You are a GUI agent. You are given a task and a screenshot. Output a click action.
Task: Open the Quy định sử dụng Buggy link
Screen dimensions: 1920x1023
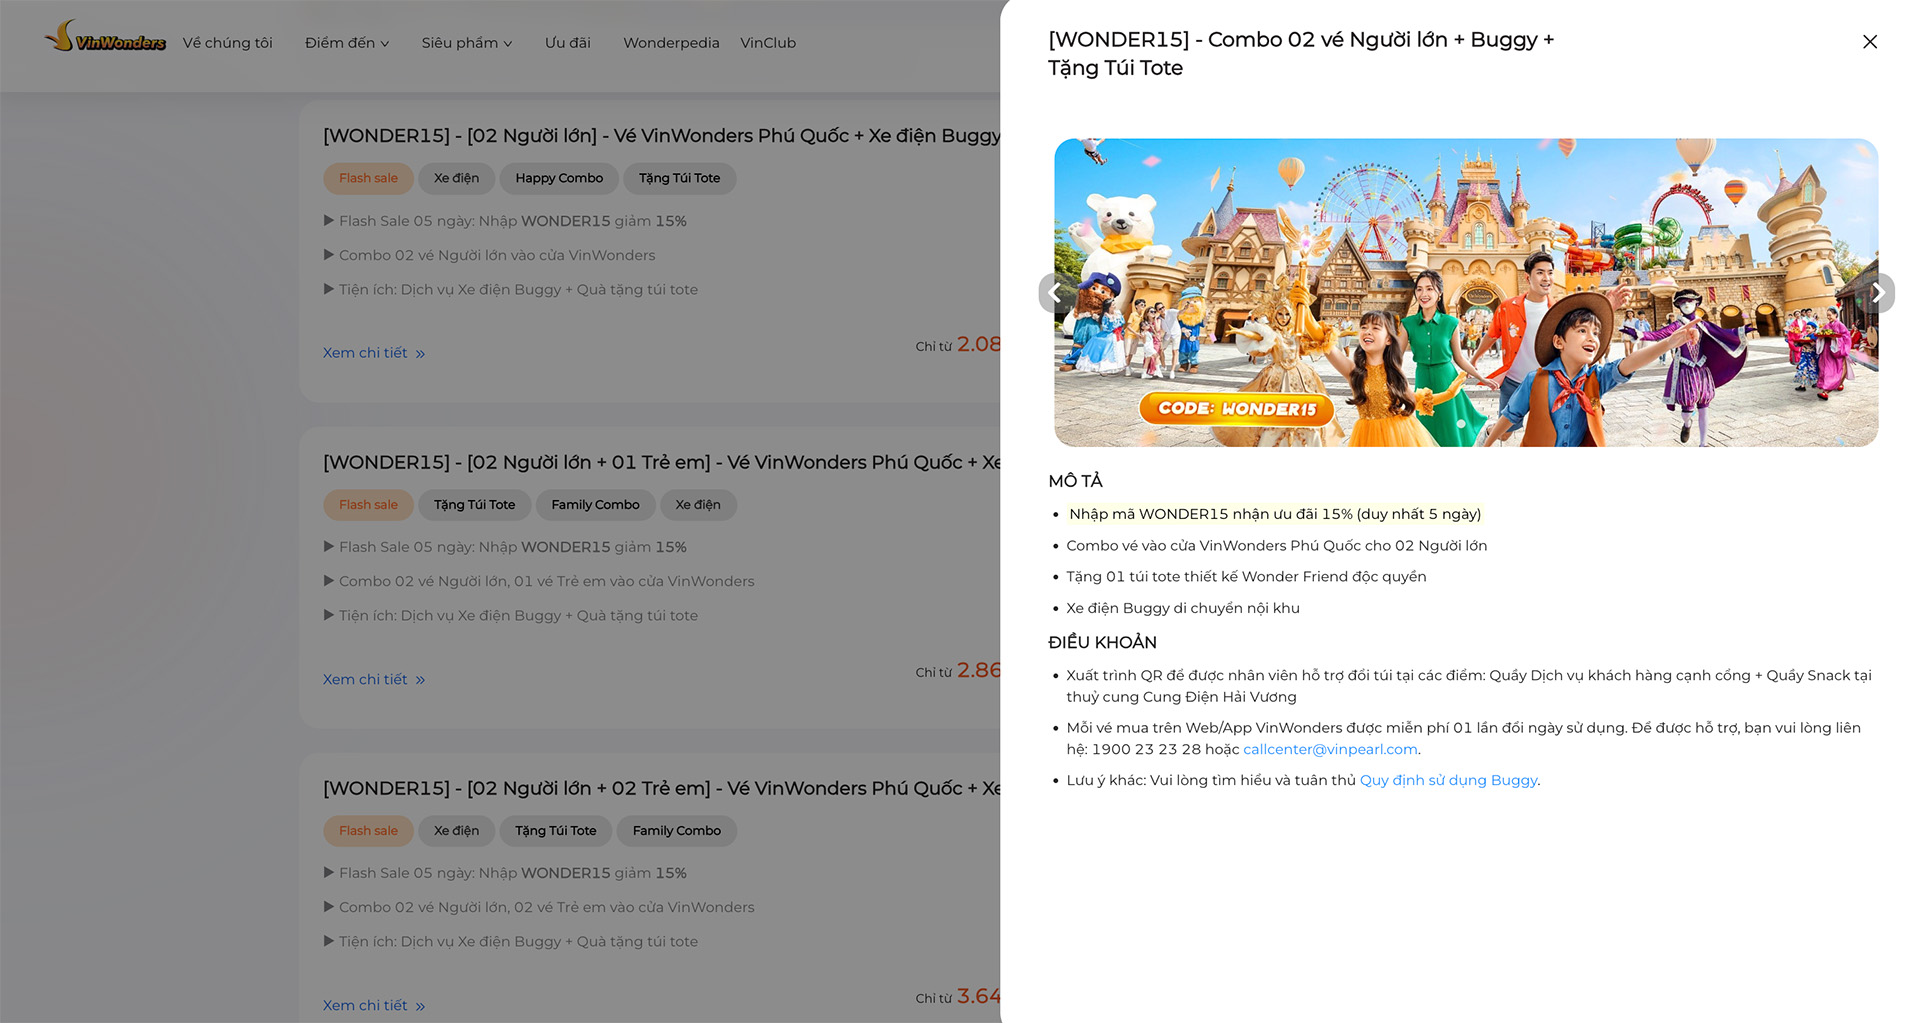pos(1447,780)
